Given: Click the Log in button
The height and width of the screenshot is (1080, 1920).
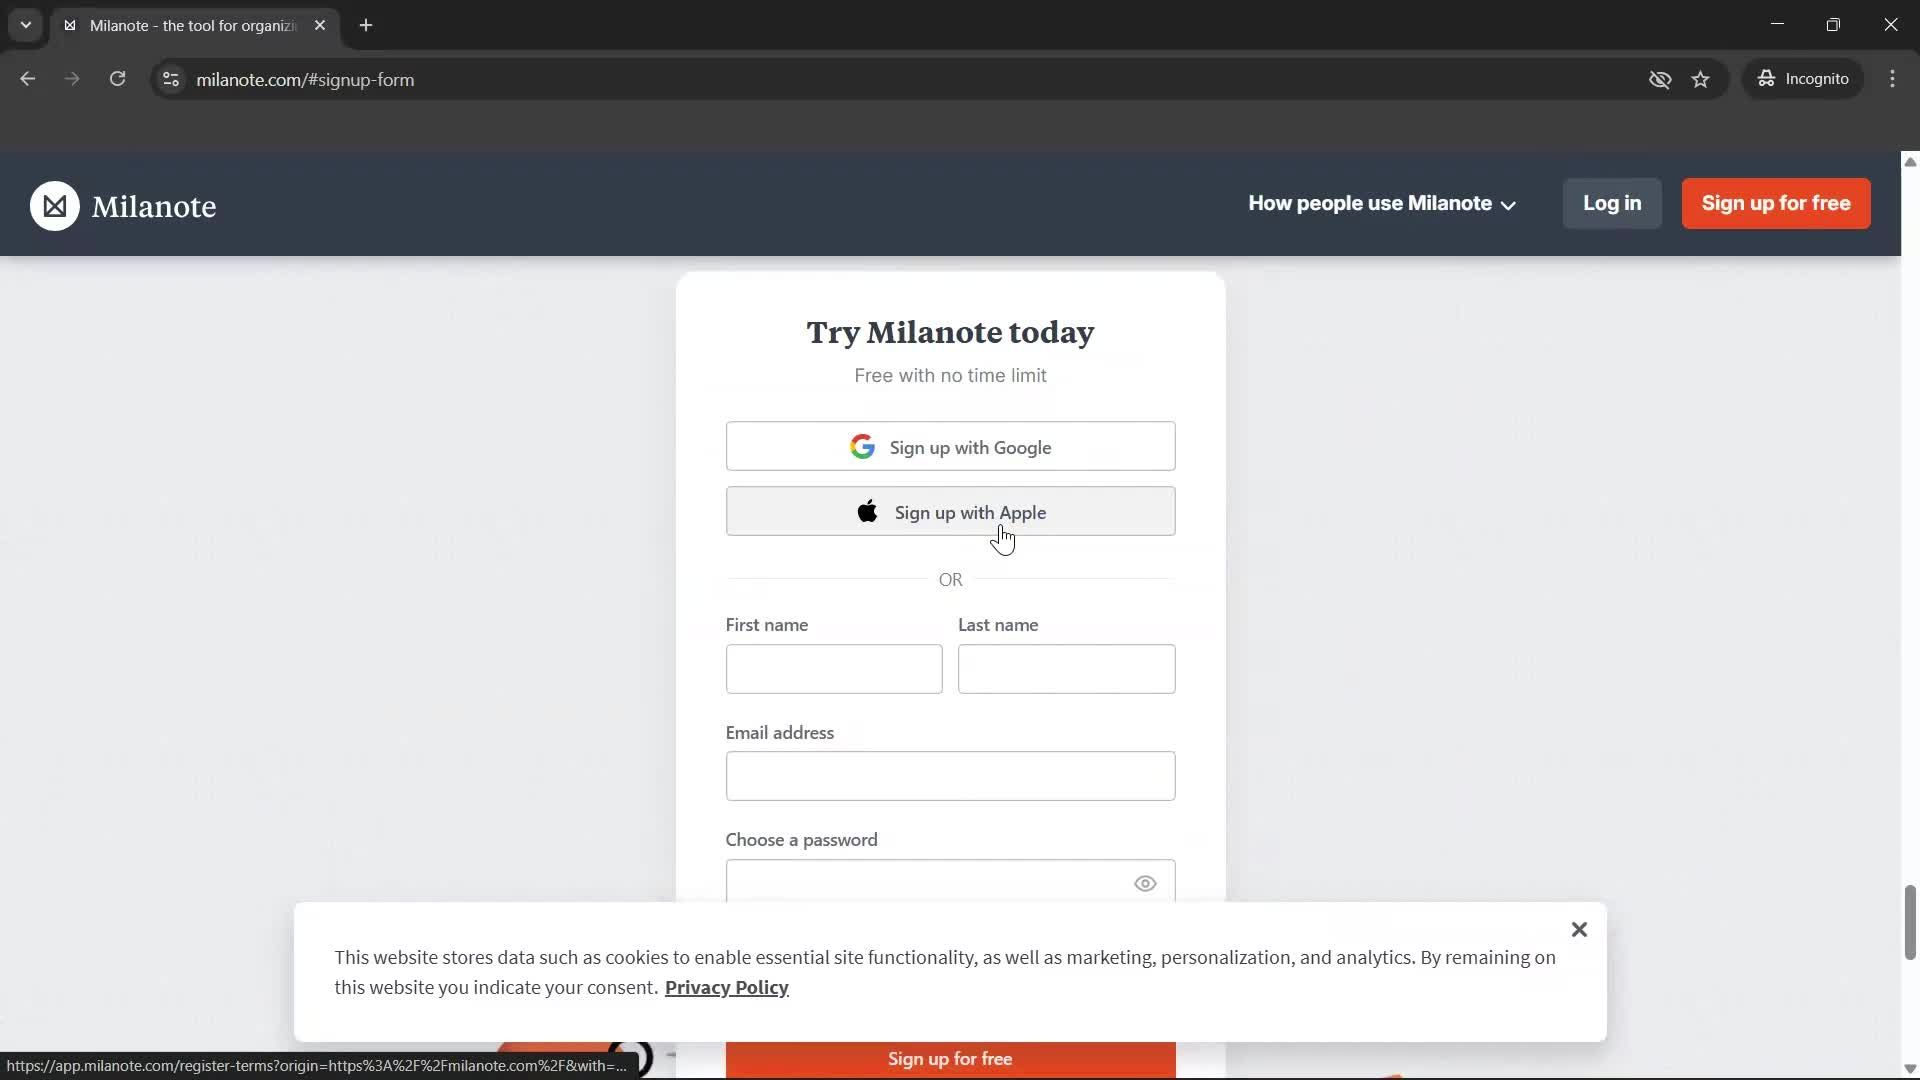Looking at the screenshot, I should (1611, 203).
